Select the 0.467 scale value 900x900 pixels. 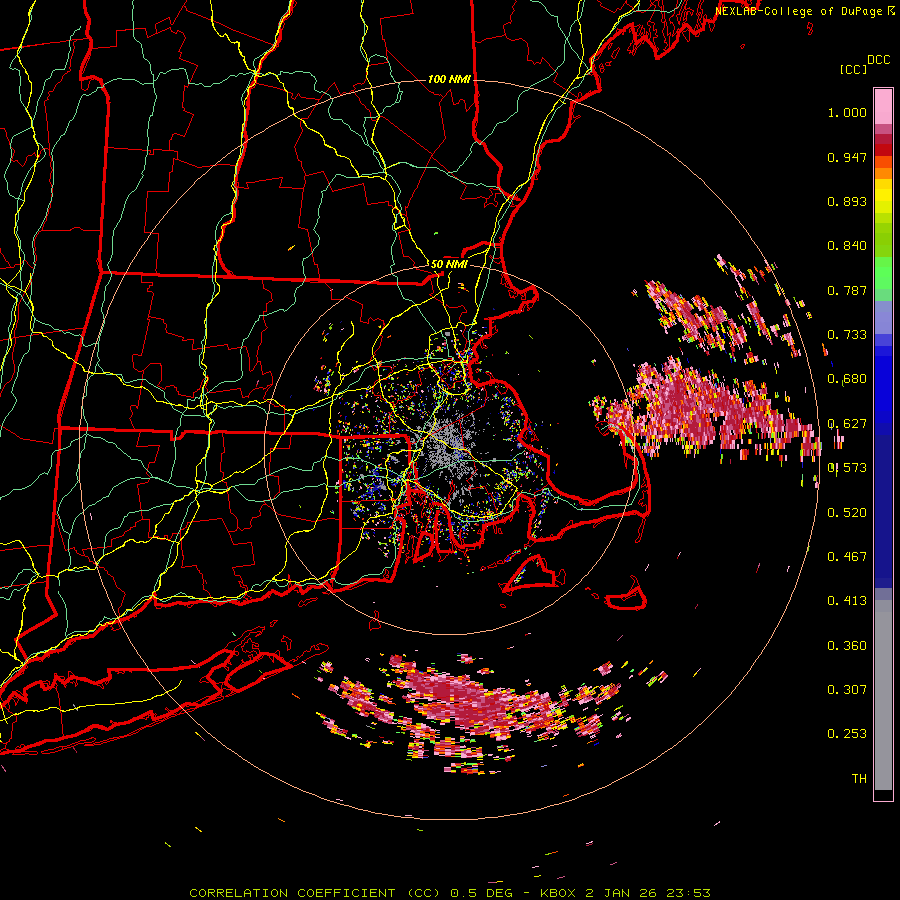pyautogui.click(x=847, y=557)
